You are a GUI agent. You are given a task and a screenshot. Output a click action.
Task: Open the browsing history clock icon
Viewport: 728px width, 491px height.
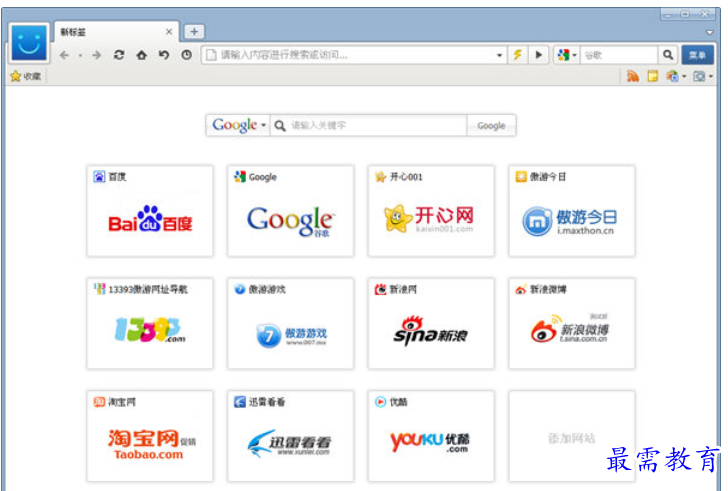186,55
